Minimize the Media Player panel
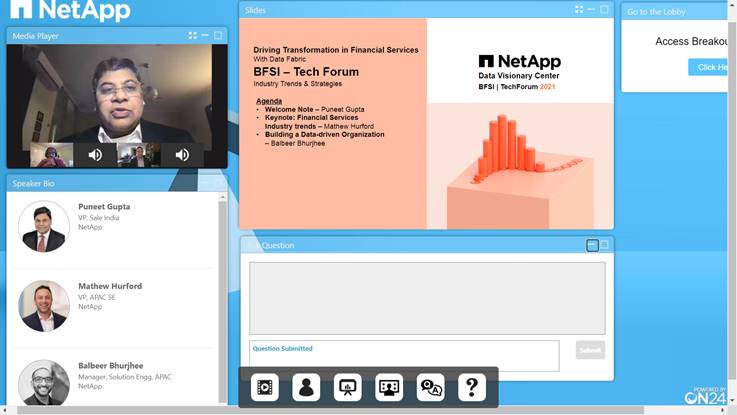 click(205, 35)
